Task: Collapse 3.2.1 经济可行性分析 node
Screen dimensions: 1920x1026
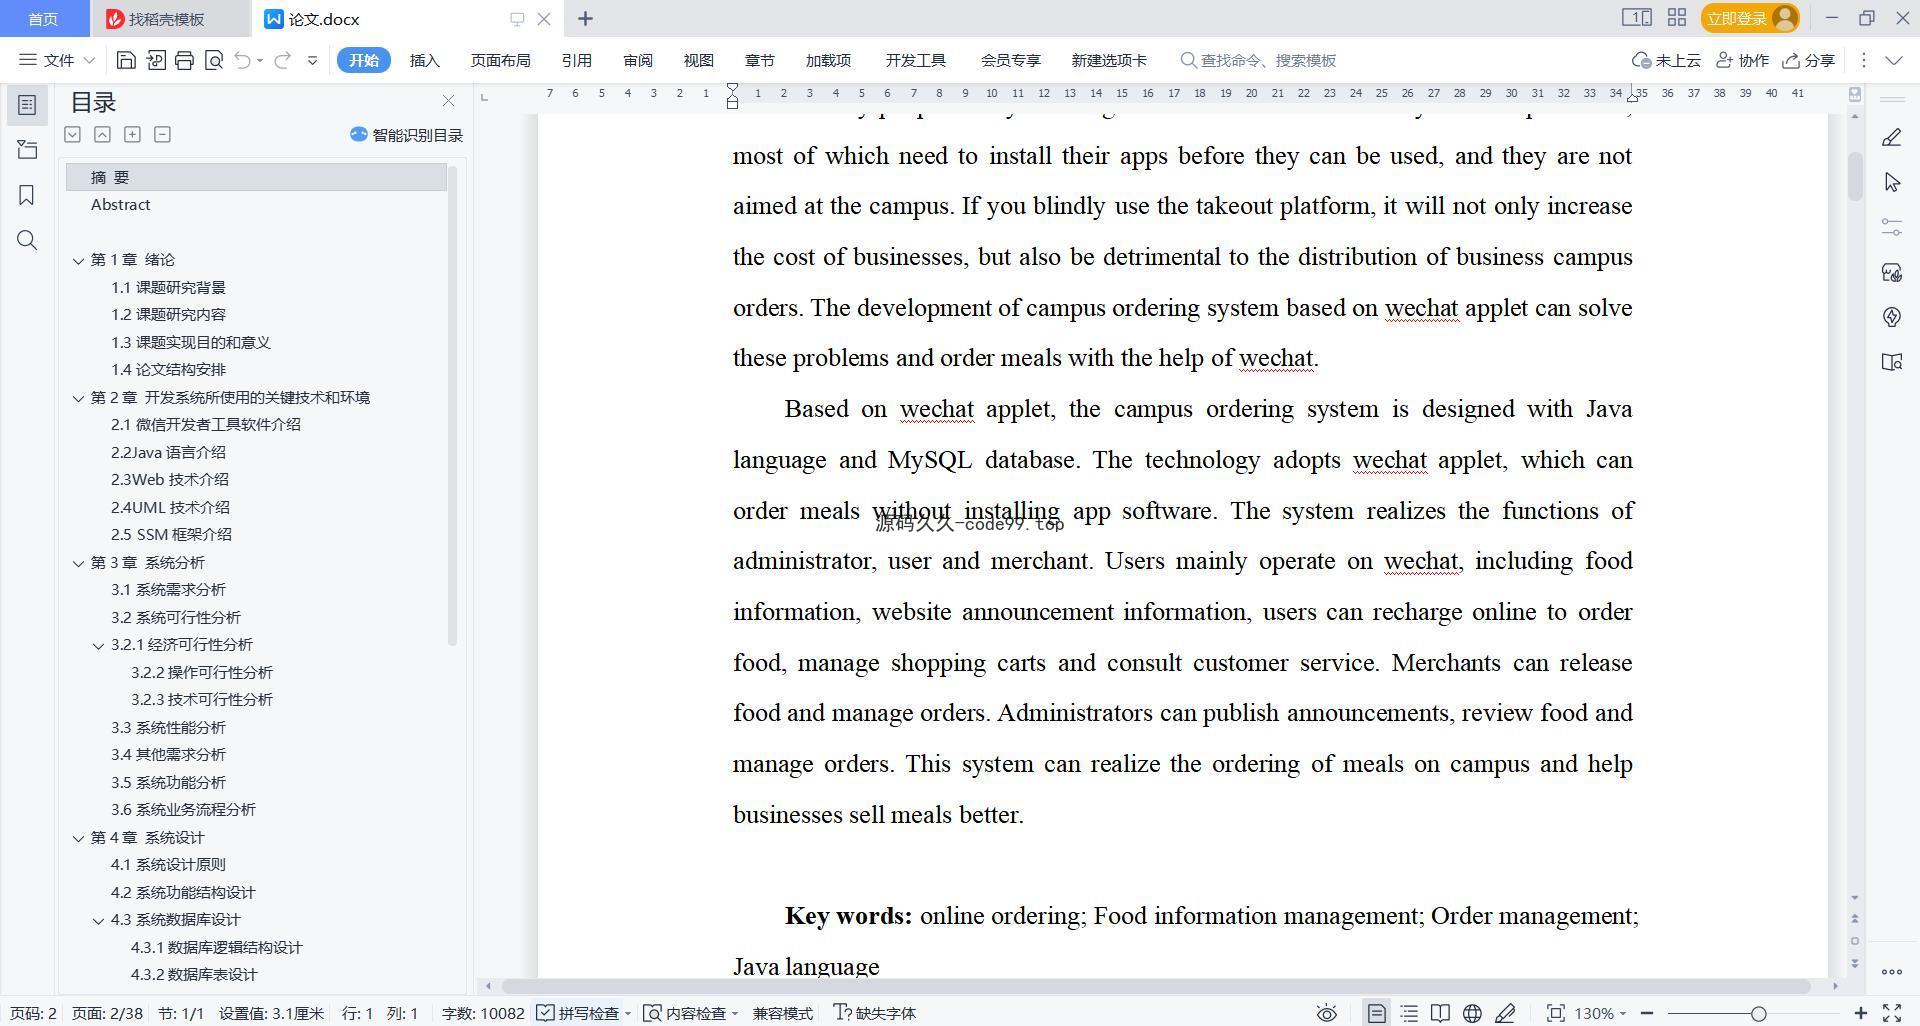Action: pyautogui.click(x=98, y=645)
